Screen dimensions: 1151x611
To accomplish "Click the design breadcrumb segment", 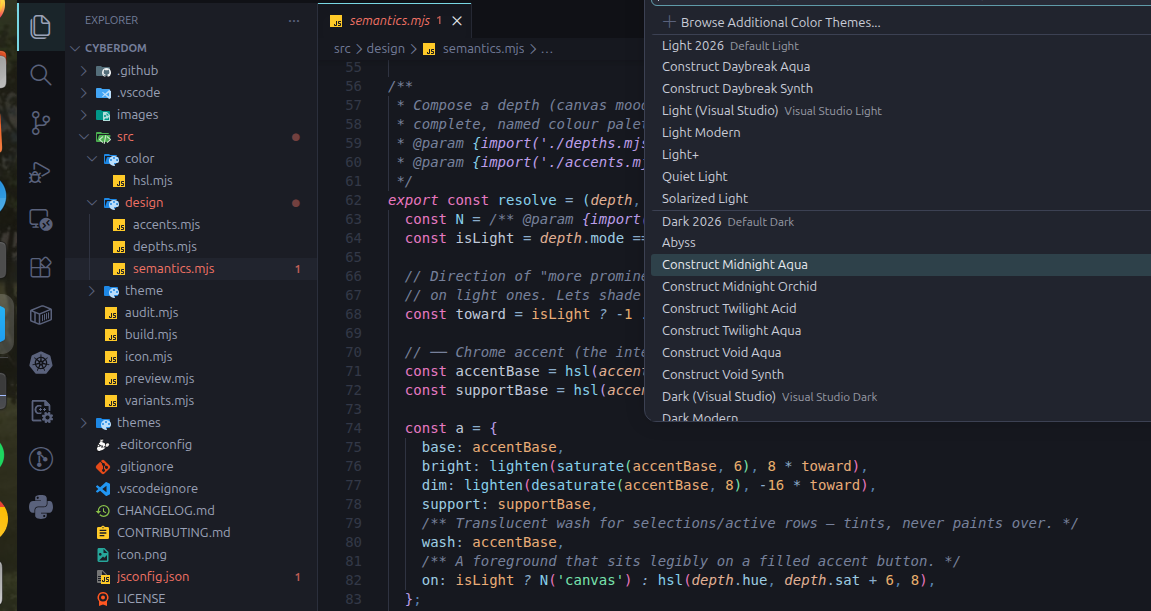I will coord(385,48).
